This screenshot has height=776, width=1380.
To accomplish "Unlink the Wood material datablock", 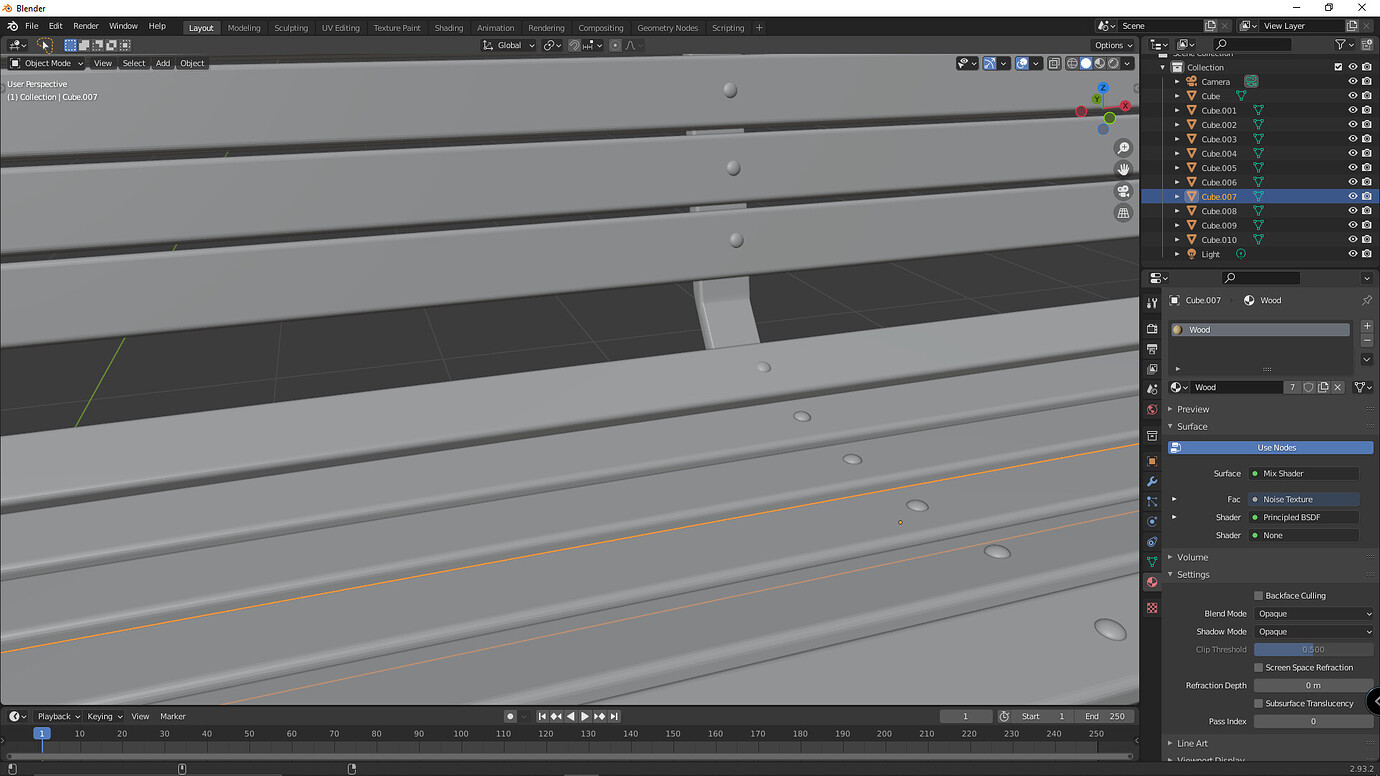I will [1338, 387].
